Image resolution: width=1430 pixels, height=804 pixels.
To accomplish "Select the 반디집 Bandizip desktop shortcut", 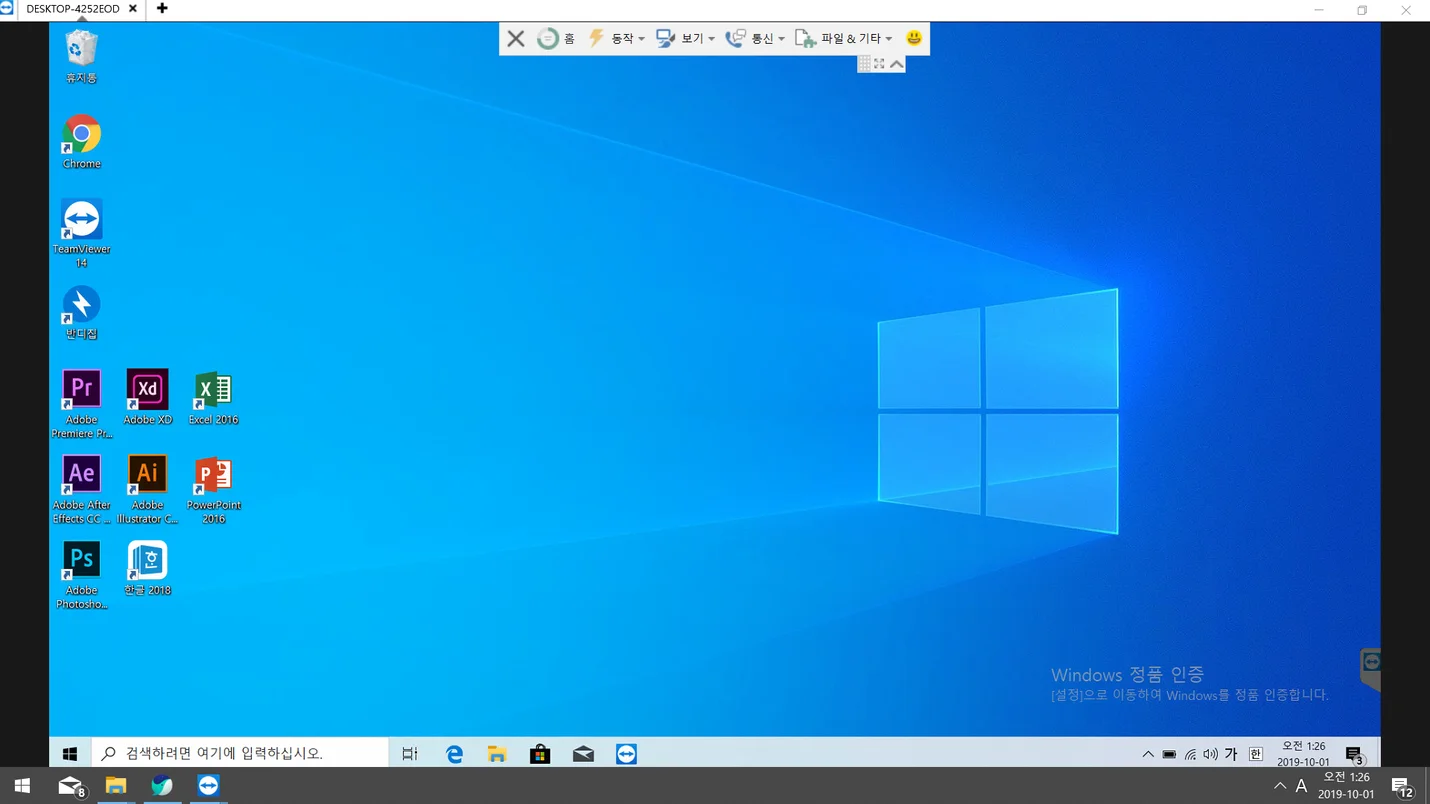I will click(81, 313).
